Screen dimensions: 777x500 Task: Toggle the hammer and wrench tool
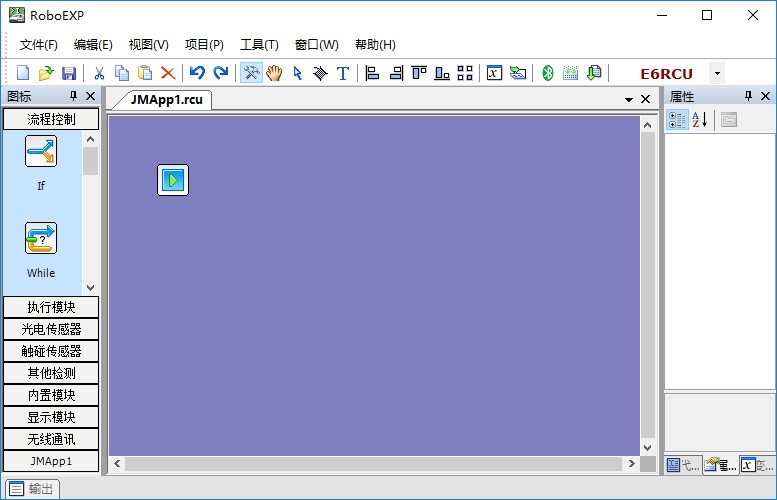tap(251, 73)
